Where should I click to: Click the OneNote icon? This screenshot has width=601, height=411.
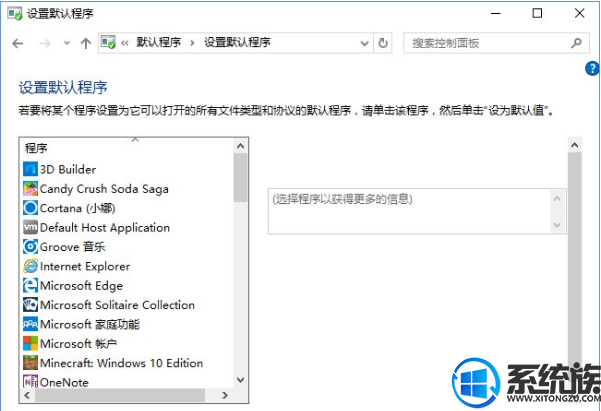30,382
